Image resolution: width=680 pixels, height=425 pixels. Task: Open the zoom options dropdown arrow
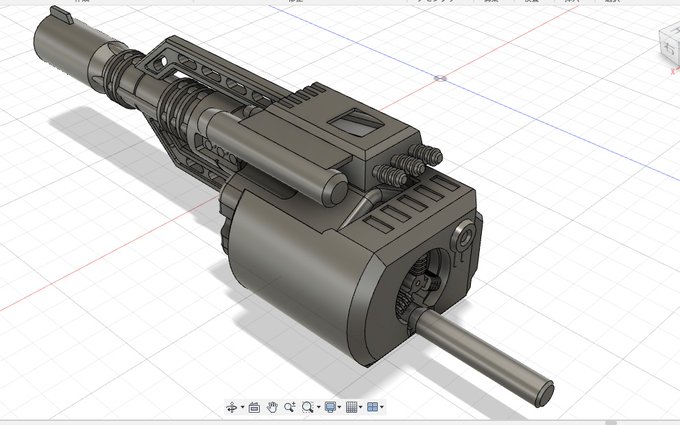click(x=319, y=407)
